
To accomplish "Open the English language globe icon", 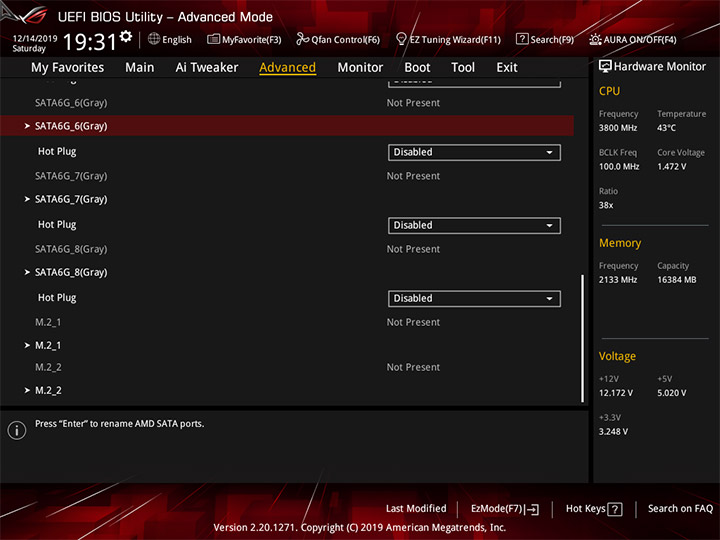I will coord(154,39).
